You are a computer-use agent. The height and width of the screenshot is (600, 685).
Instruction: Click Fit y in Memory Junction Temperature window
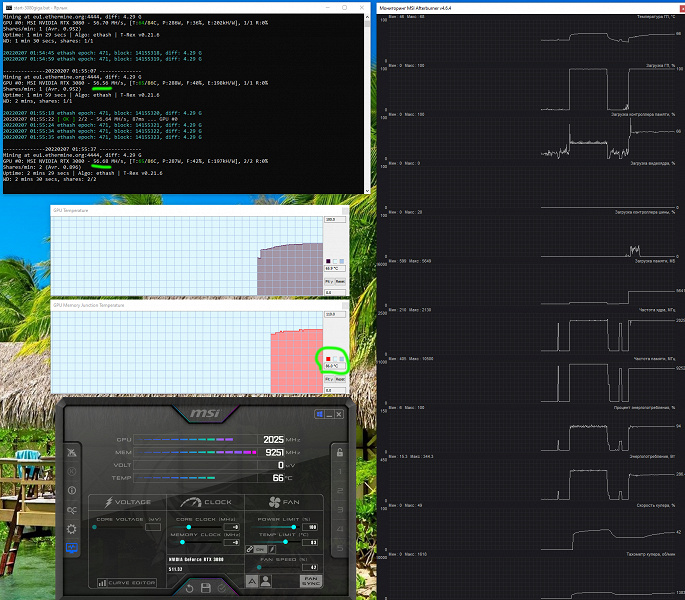[329, 379]
